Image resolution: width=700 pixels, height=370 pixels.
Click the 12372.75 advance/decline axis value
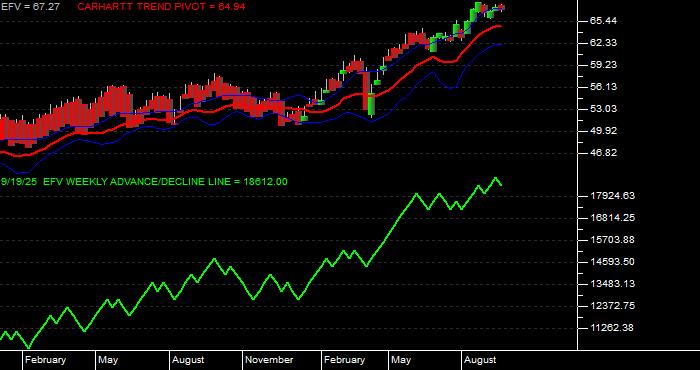612,306
